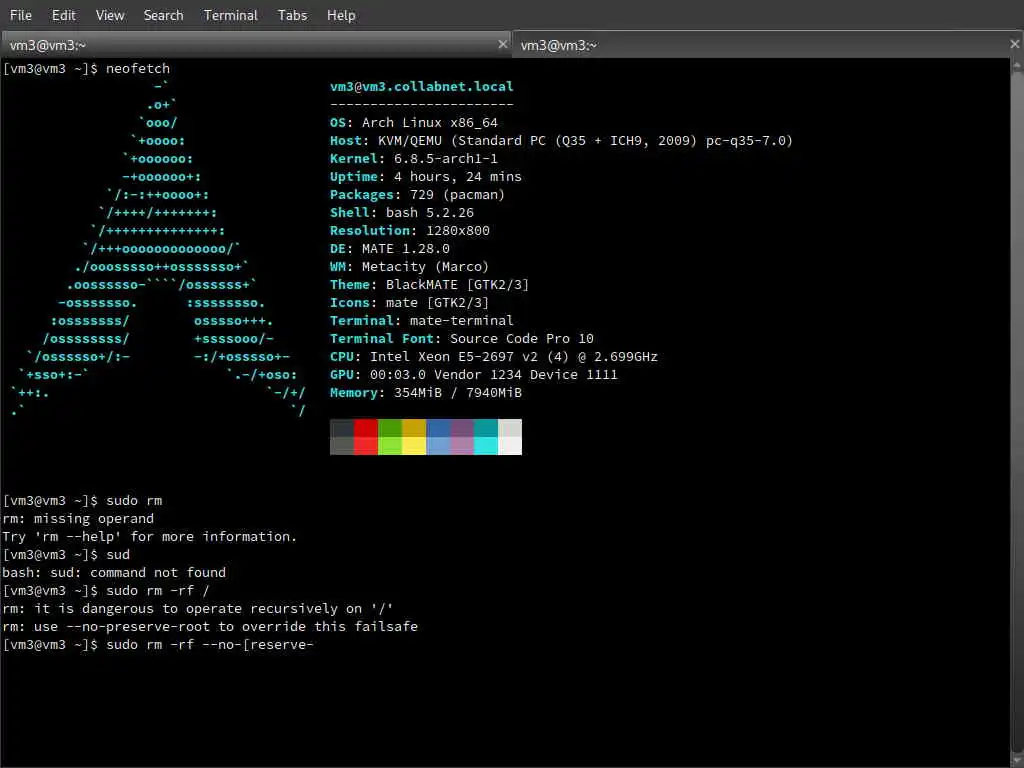Click the bright cyan color block

486,445
